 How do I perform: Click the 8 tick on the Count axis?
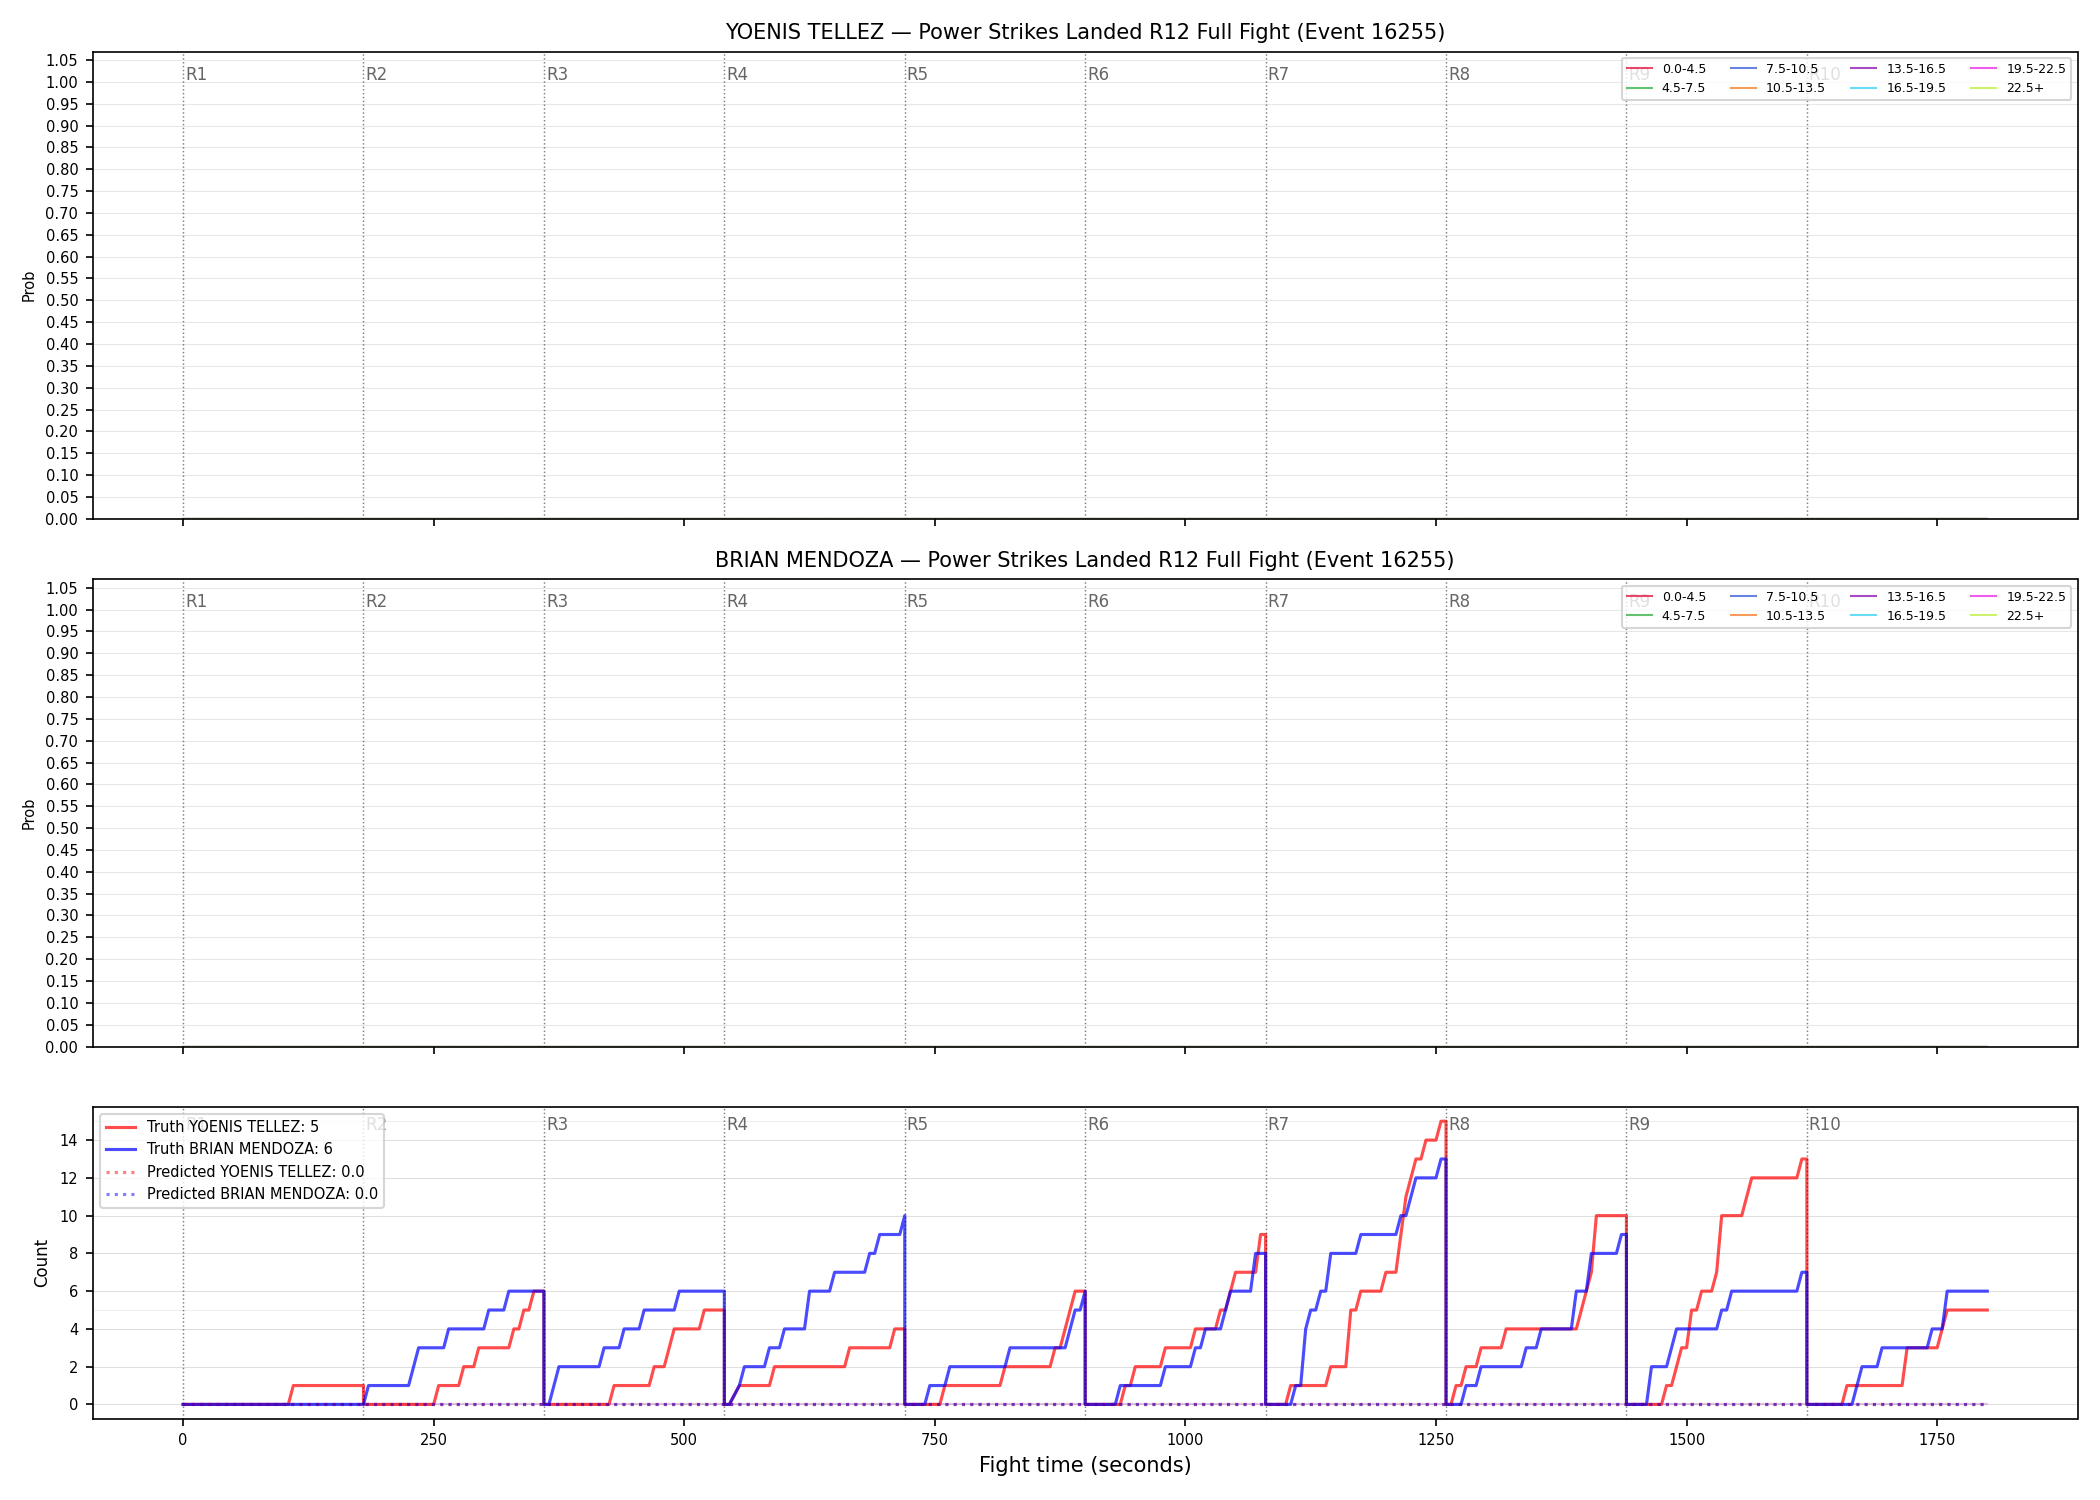[x=73, y=1253]
